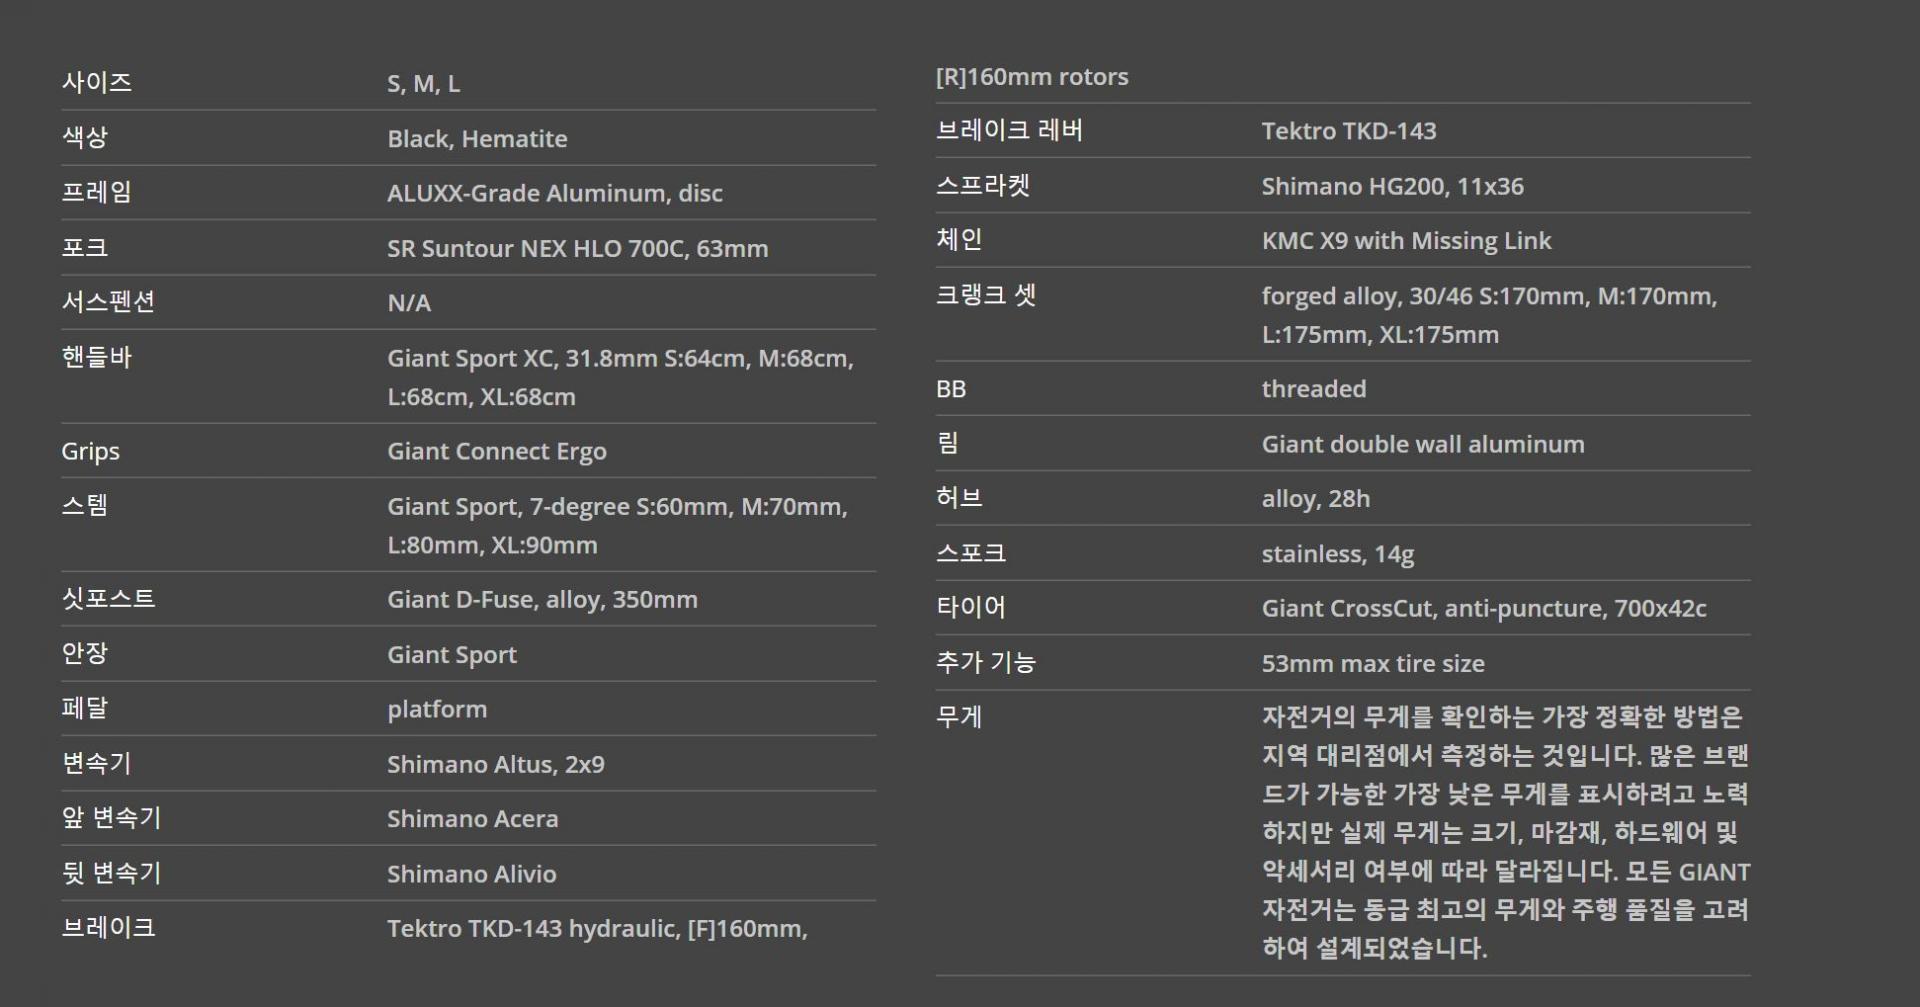This screenshot has width=1920, height=1007.
Task: Click the "포크" label
Action: pyautogui.click(x=85, y=247)
